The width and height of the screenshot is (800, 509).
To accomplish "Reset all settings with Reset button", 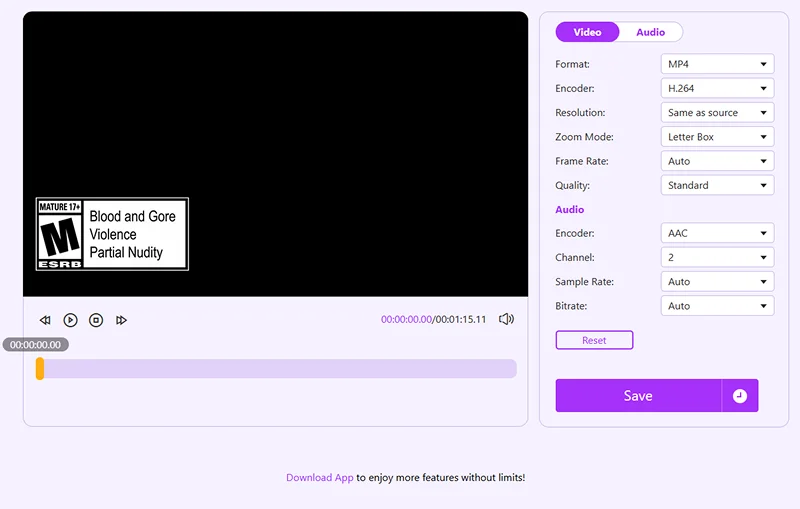I will 594,340.
